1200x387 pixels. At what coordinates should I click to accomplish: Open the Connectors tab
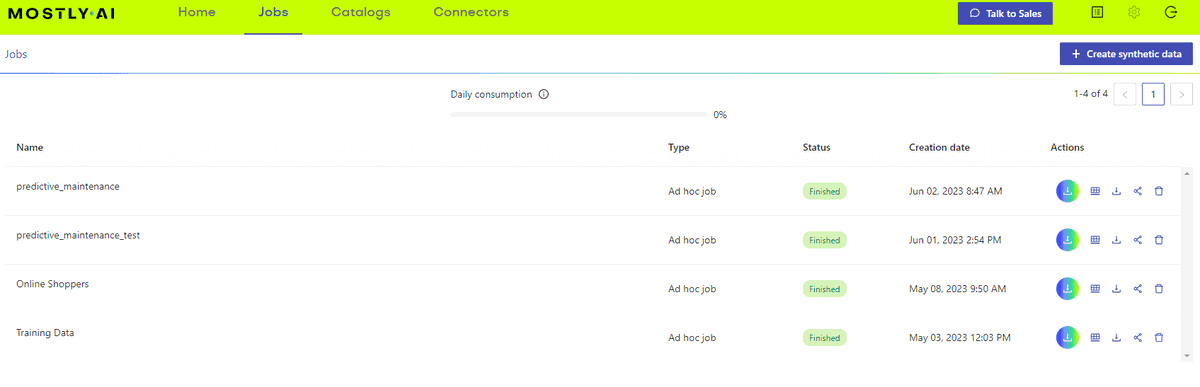(471, 13)
